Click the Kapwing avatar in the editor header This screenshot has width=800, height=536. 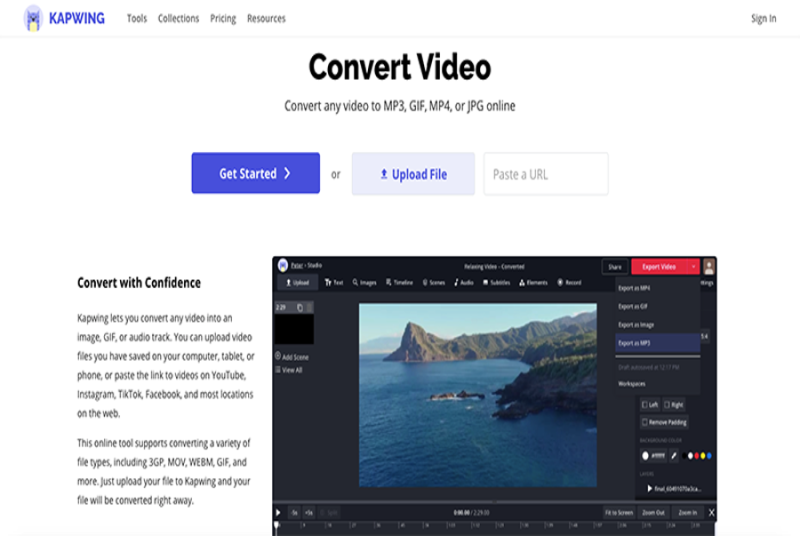coord(283,265)
